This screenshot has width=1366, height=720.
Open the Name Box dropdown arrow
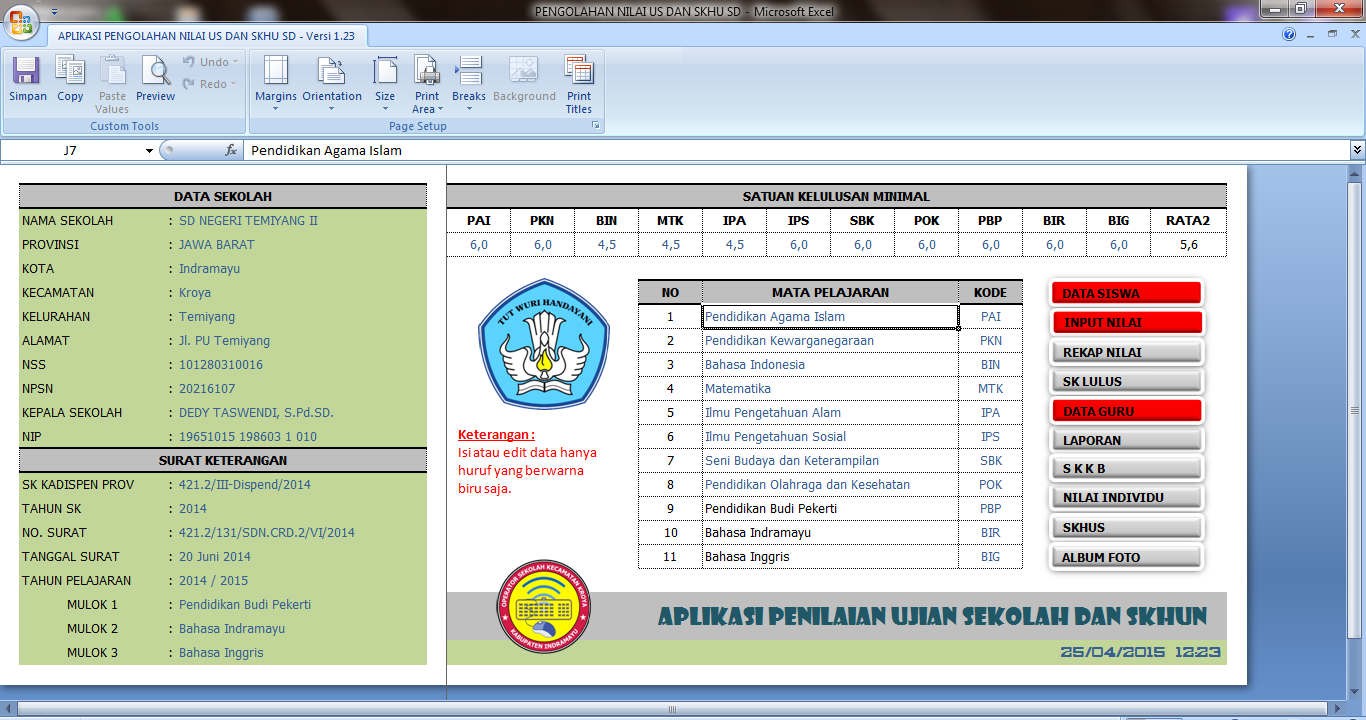(x=150, y=151)
